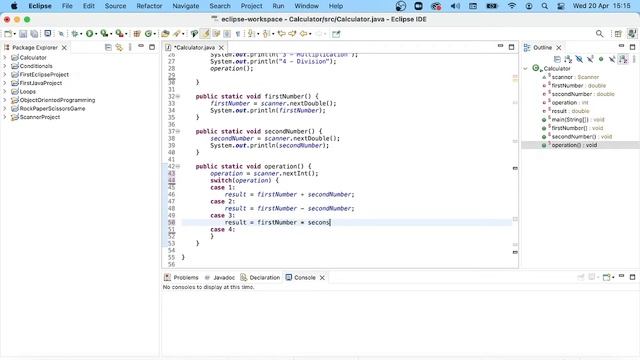Click editor line 50 with cursor text
Viewport: 640px width, 360px height.
[347, 222]
